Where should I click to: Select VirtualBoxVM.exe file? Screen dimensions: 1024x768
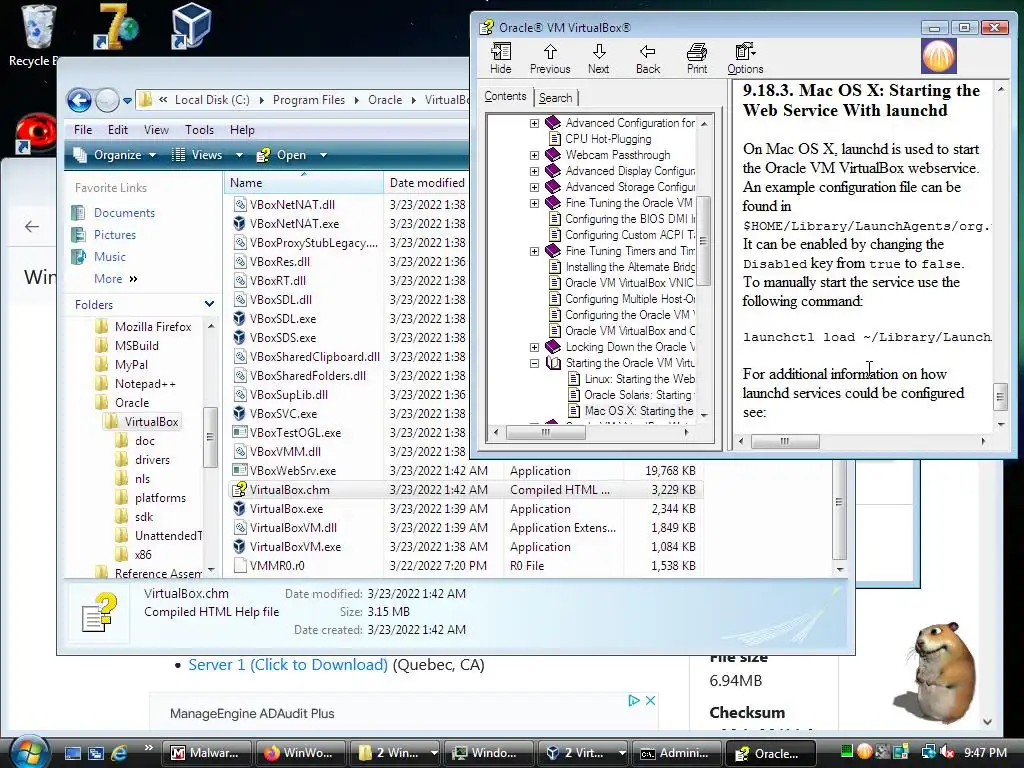(x=295, y=547)
